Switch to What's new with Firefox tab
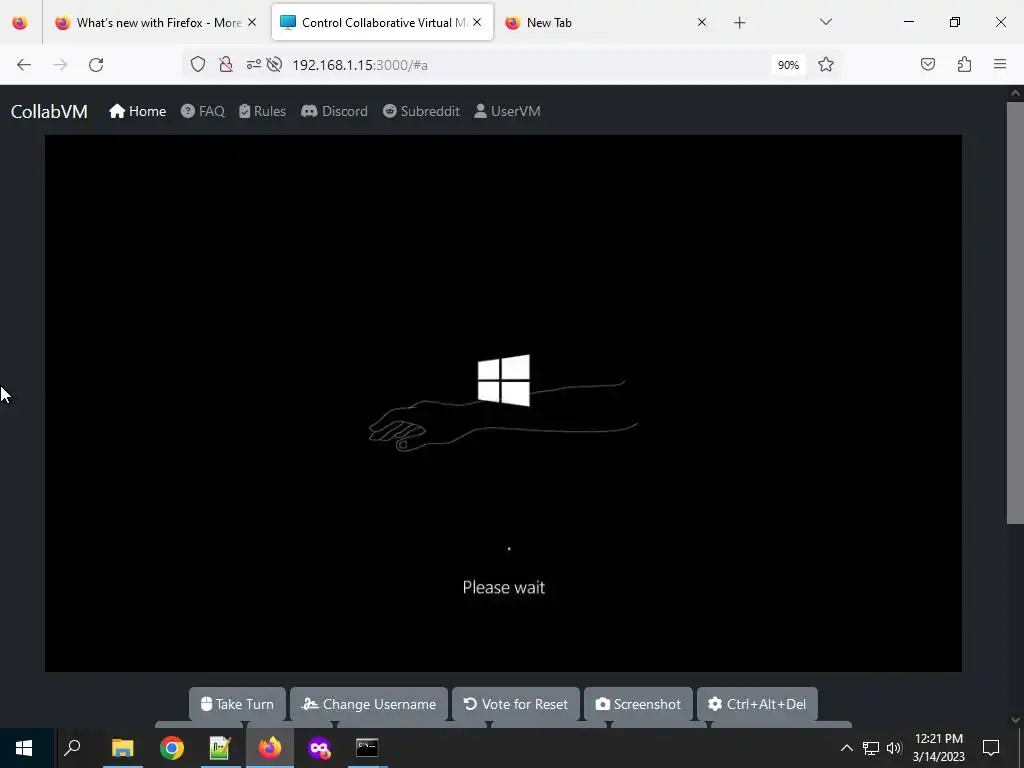Image resolution: width=1024 pixels, height=768 pixels. coord(156,22)
